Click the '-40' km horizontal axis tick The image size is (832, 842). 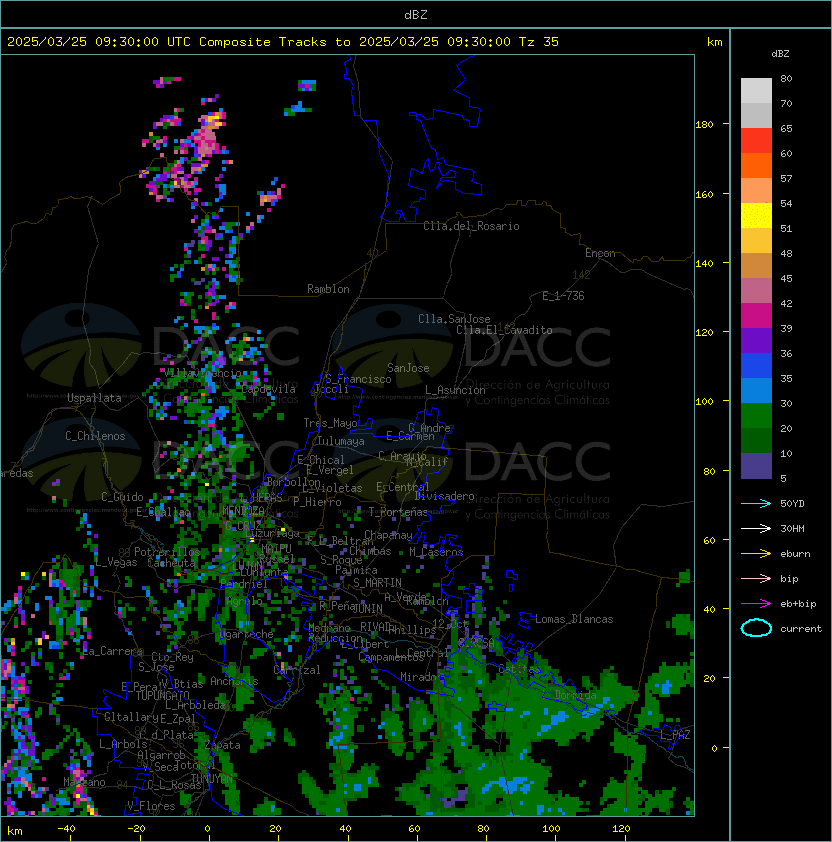click(66, 829)
